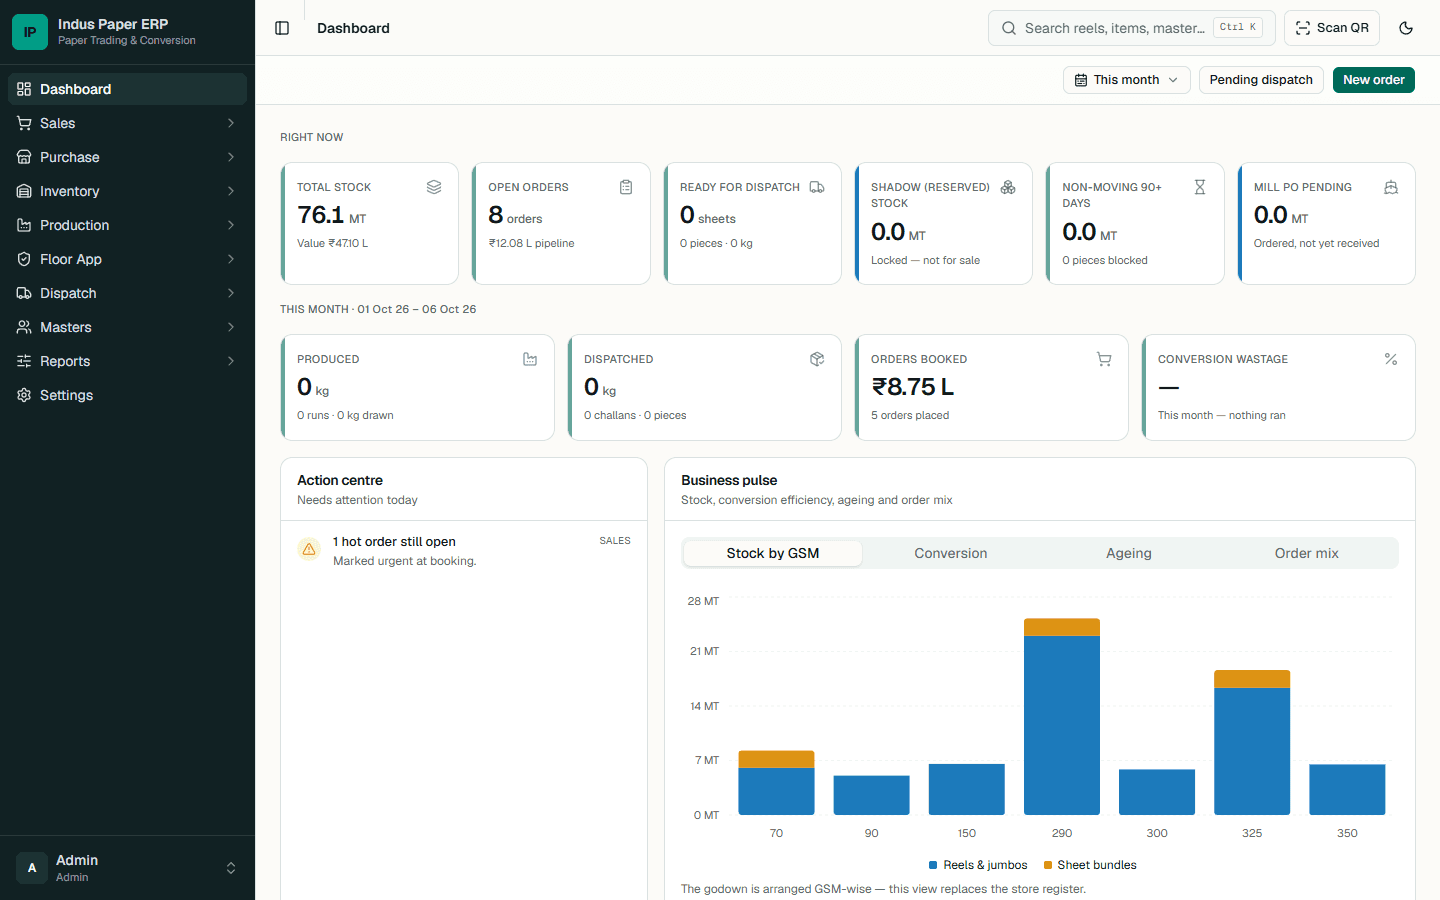Expand the Production menu chevron
This screenshot has height=900, width=1440.
point(231,225)
